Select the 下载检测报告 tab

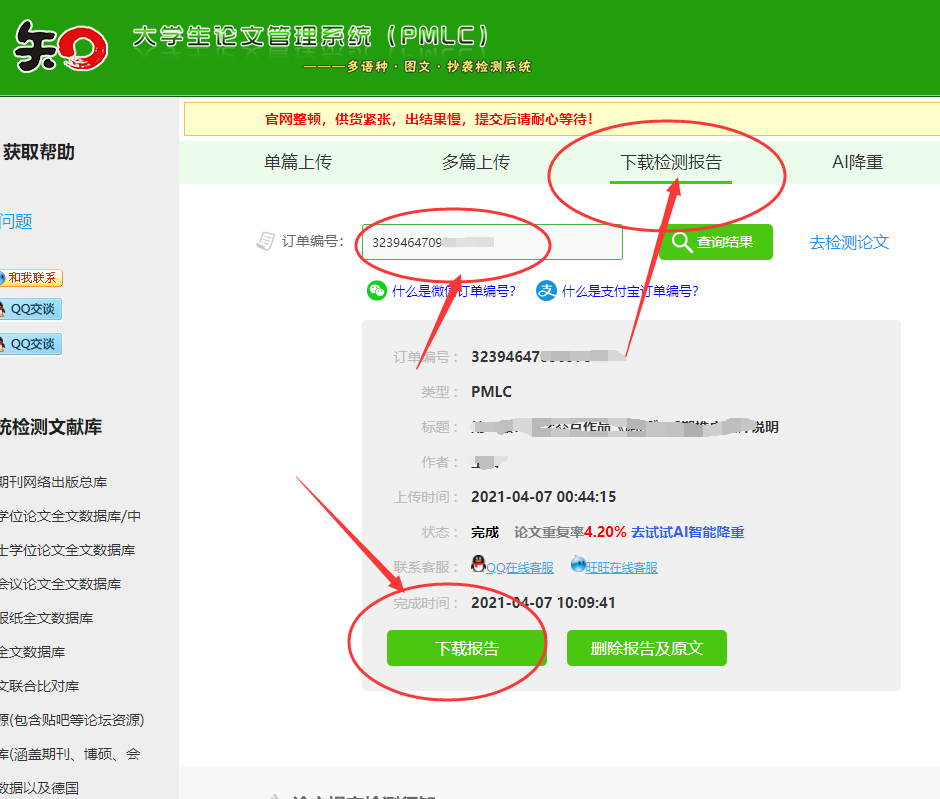tap(671, 162)
